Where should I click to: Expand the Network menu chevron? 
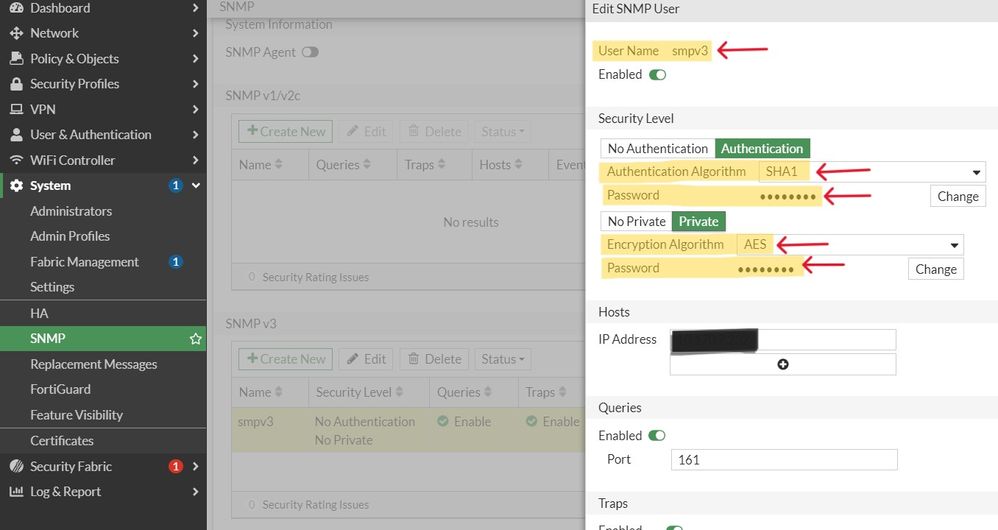195,33
